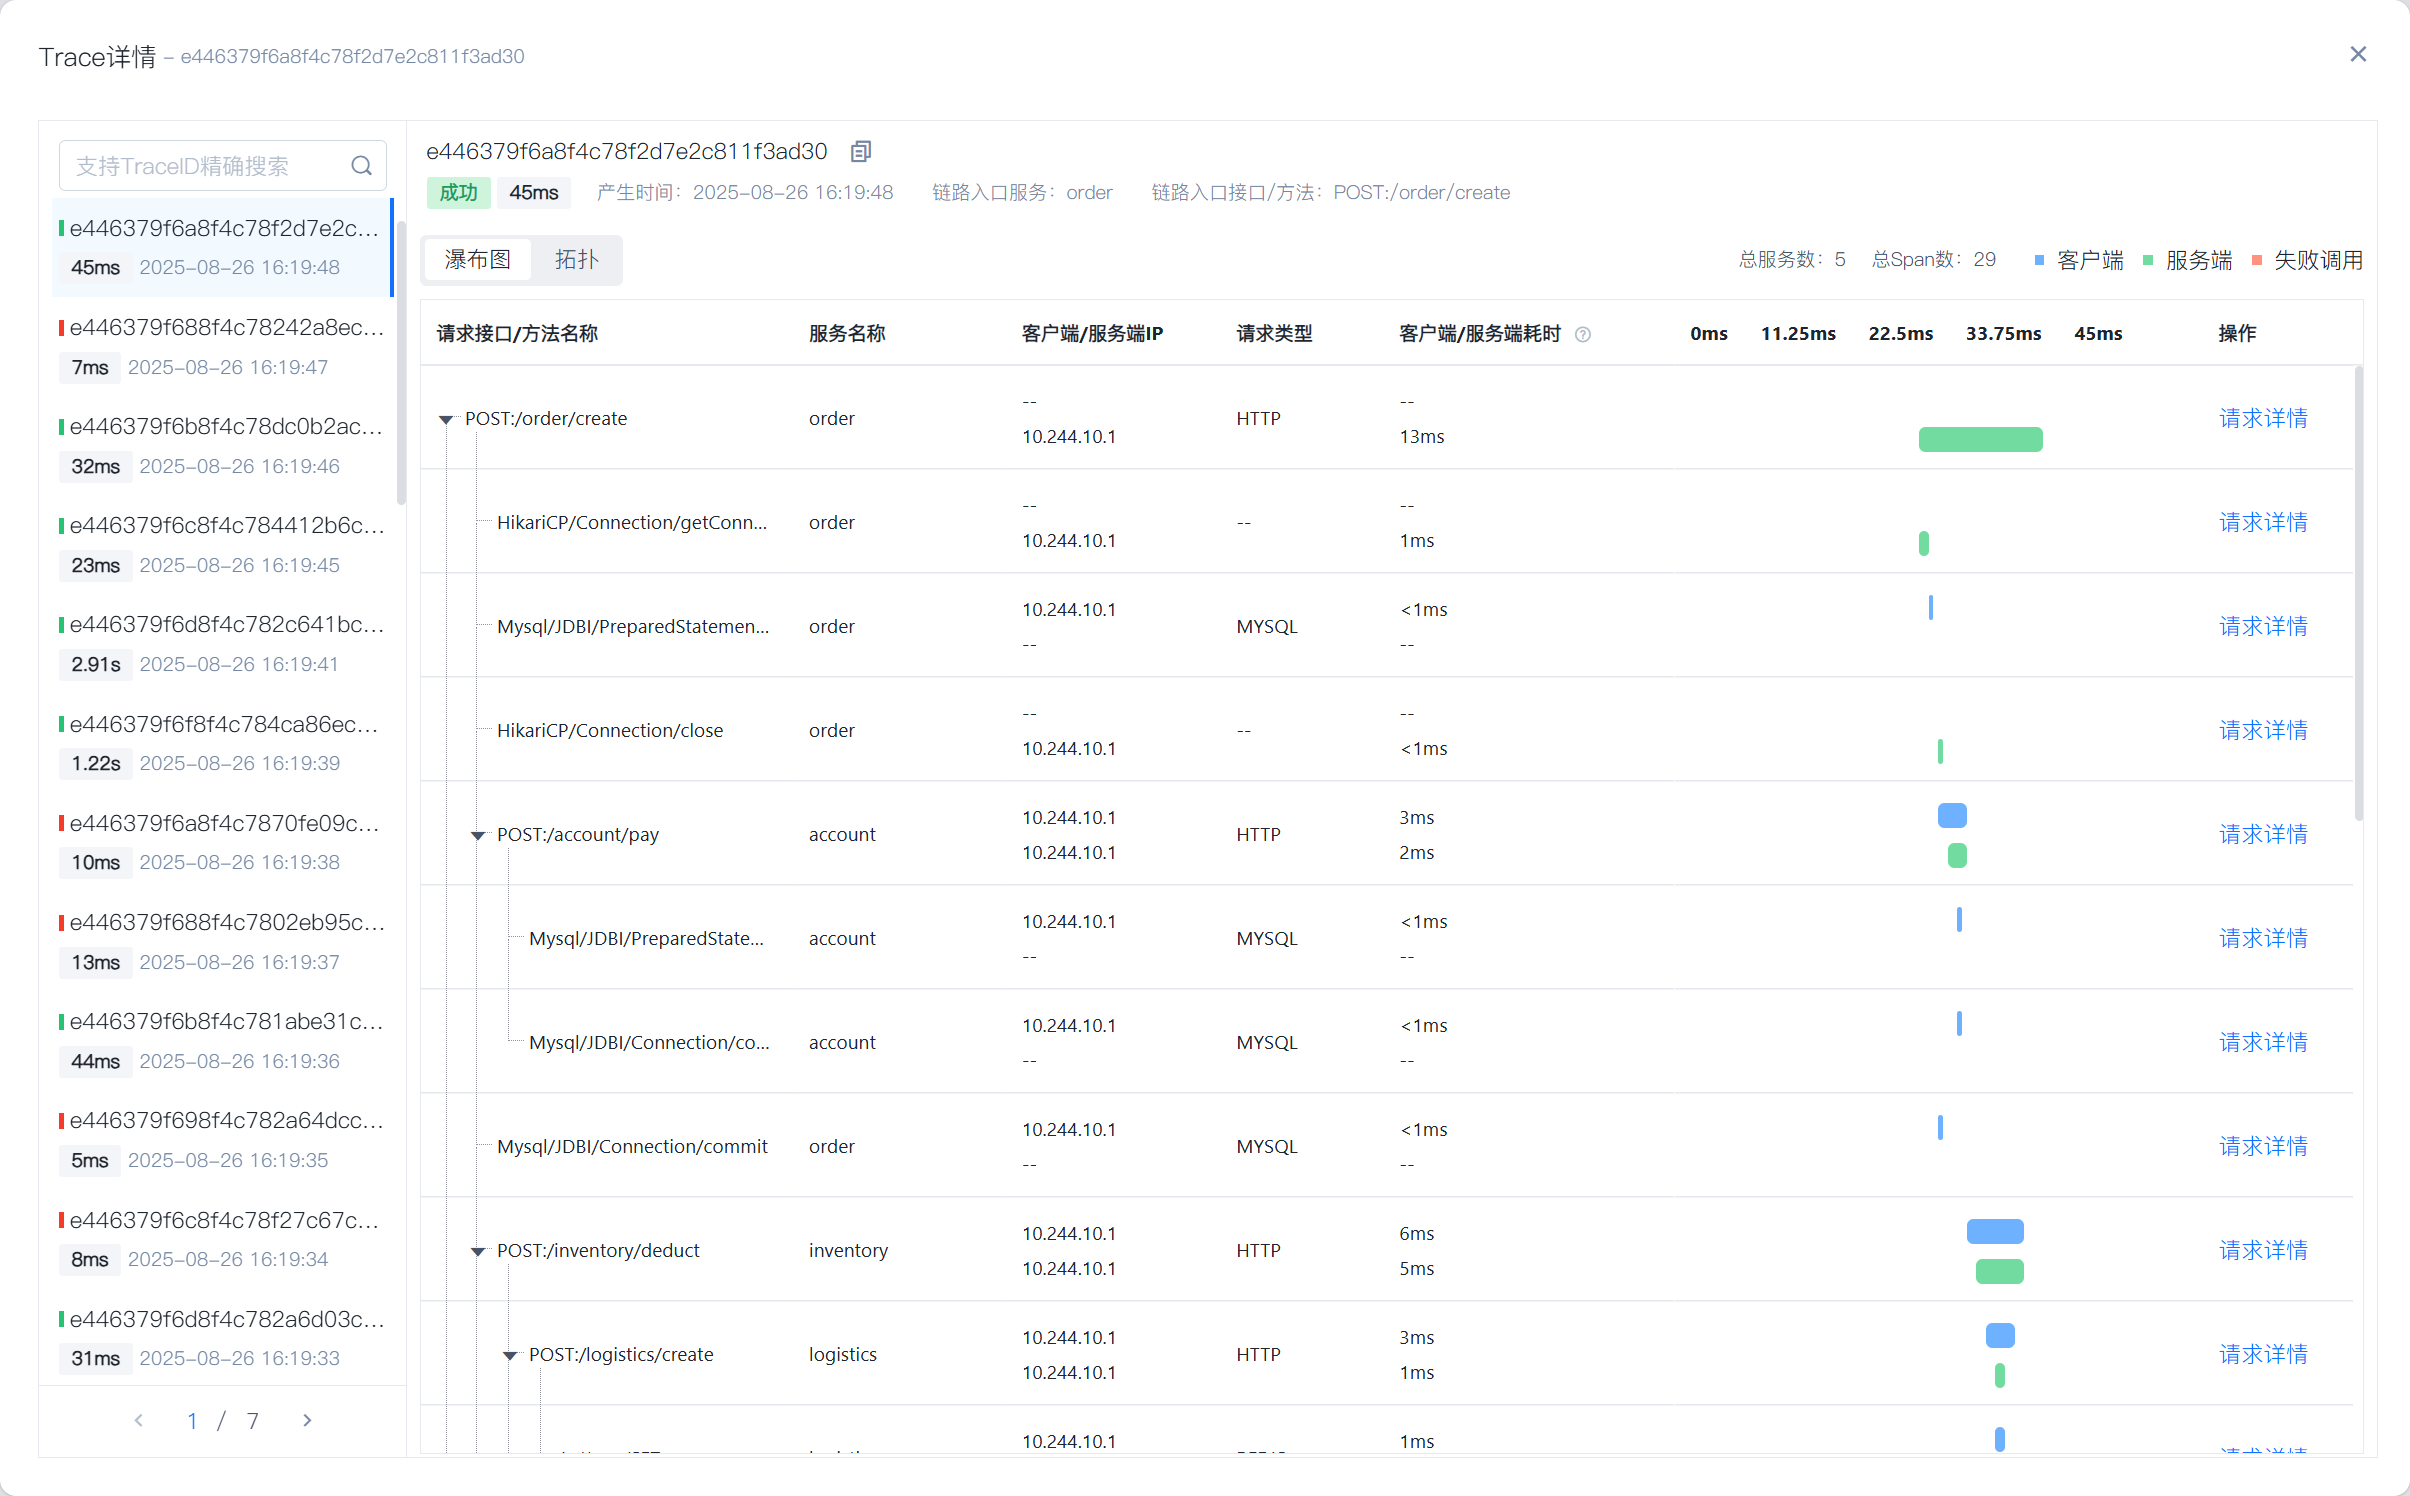
Task: Go to the previous trace list page
Action: coord(139,1420)
